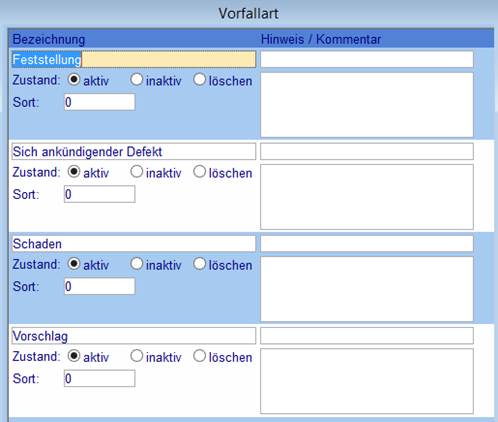
Task: Click the single-line Hinweis field beside Vorschlag
Action: (367, 336)
